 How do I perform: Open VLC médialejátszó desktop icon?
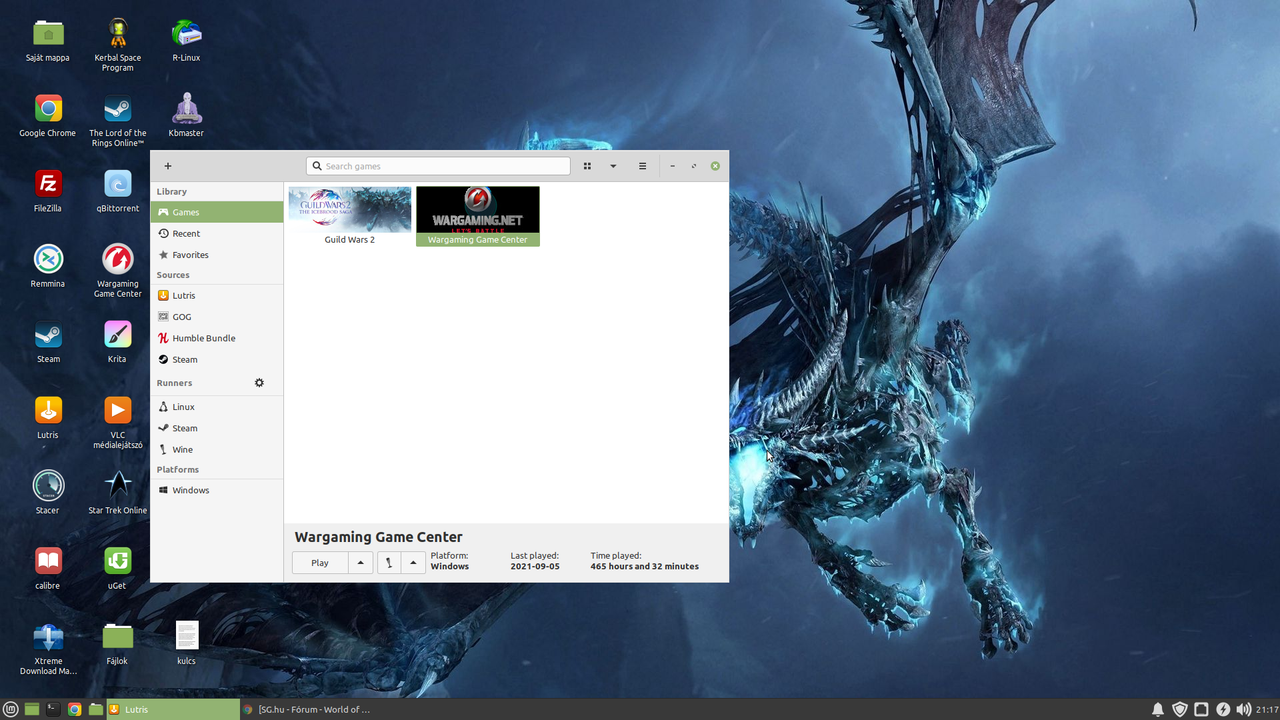[x=118, y=411]
